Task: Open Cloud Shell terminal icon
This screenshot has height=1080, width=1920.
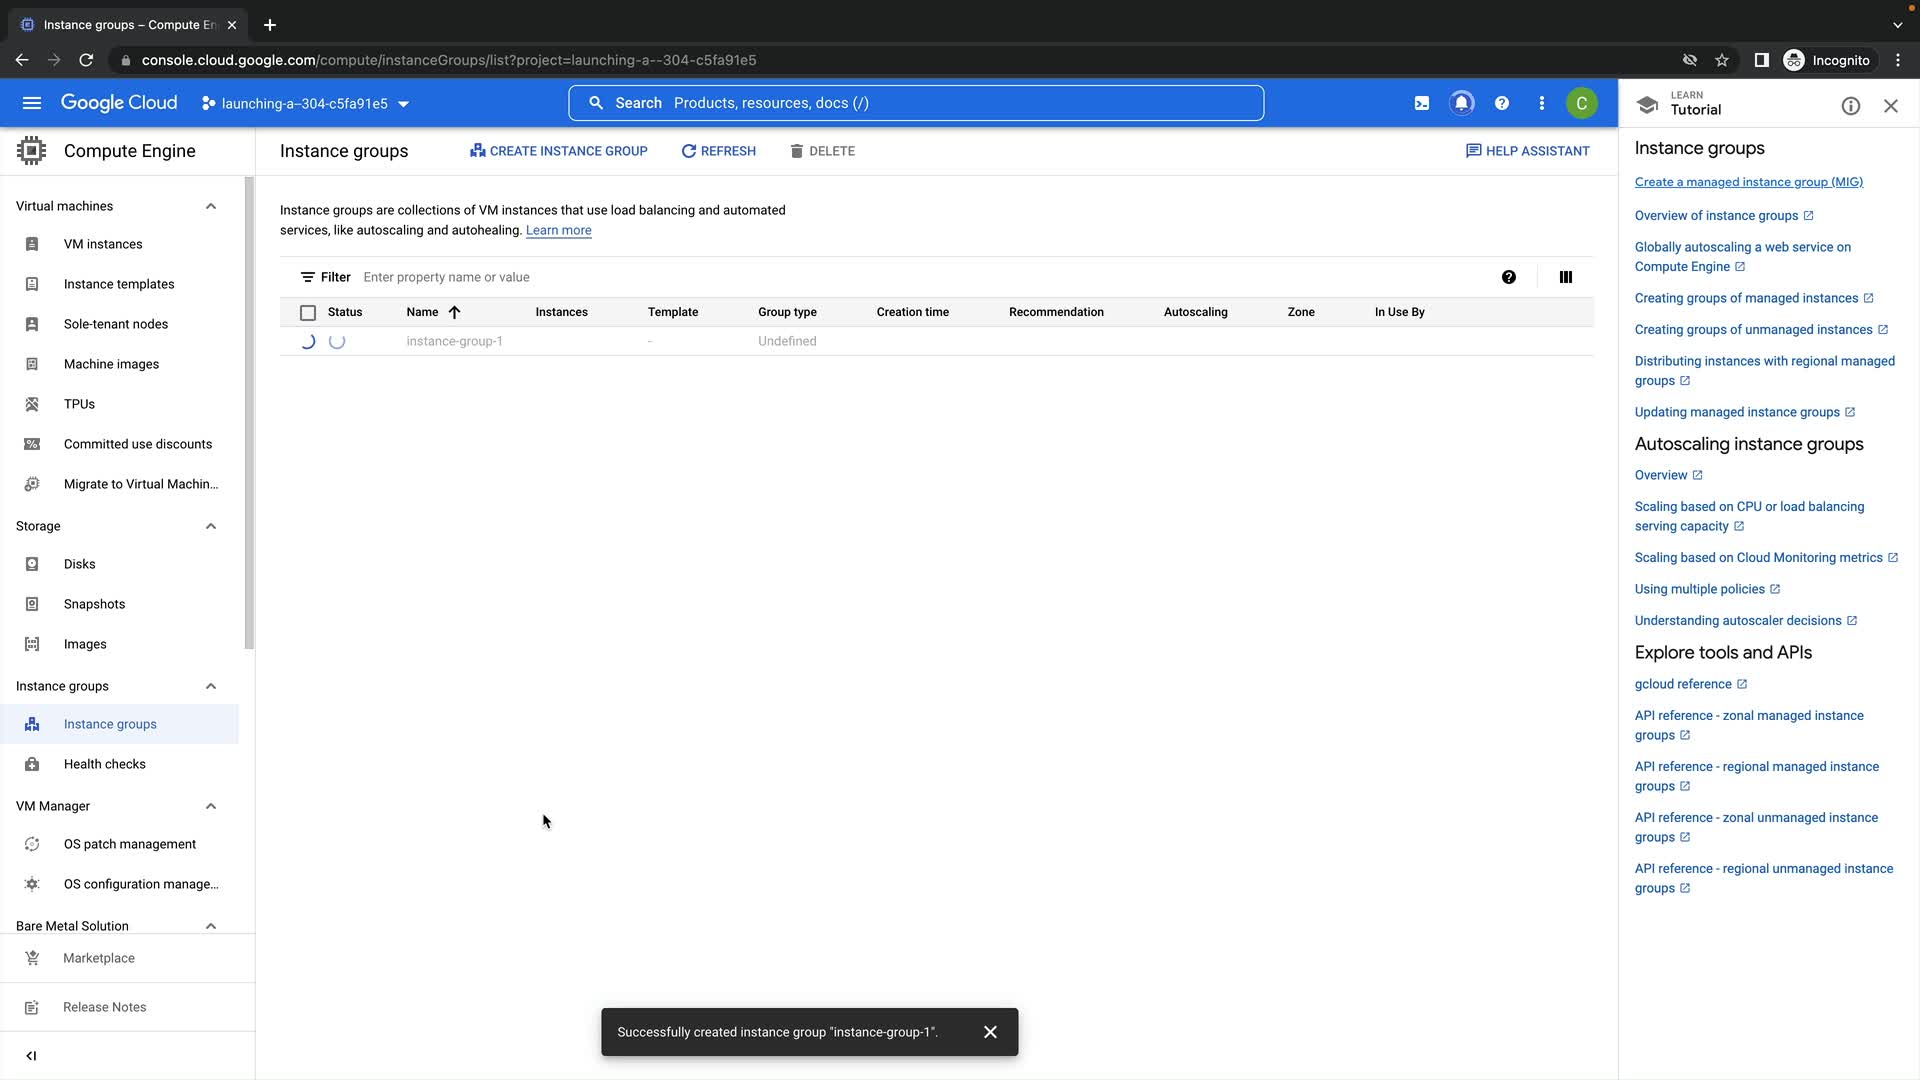Action: click(1421, 103)
